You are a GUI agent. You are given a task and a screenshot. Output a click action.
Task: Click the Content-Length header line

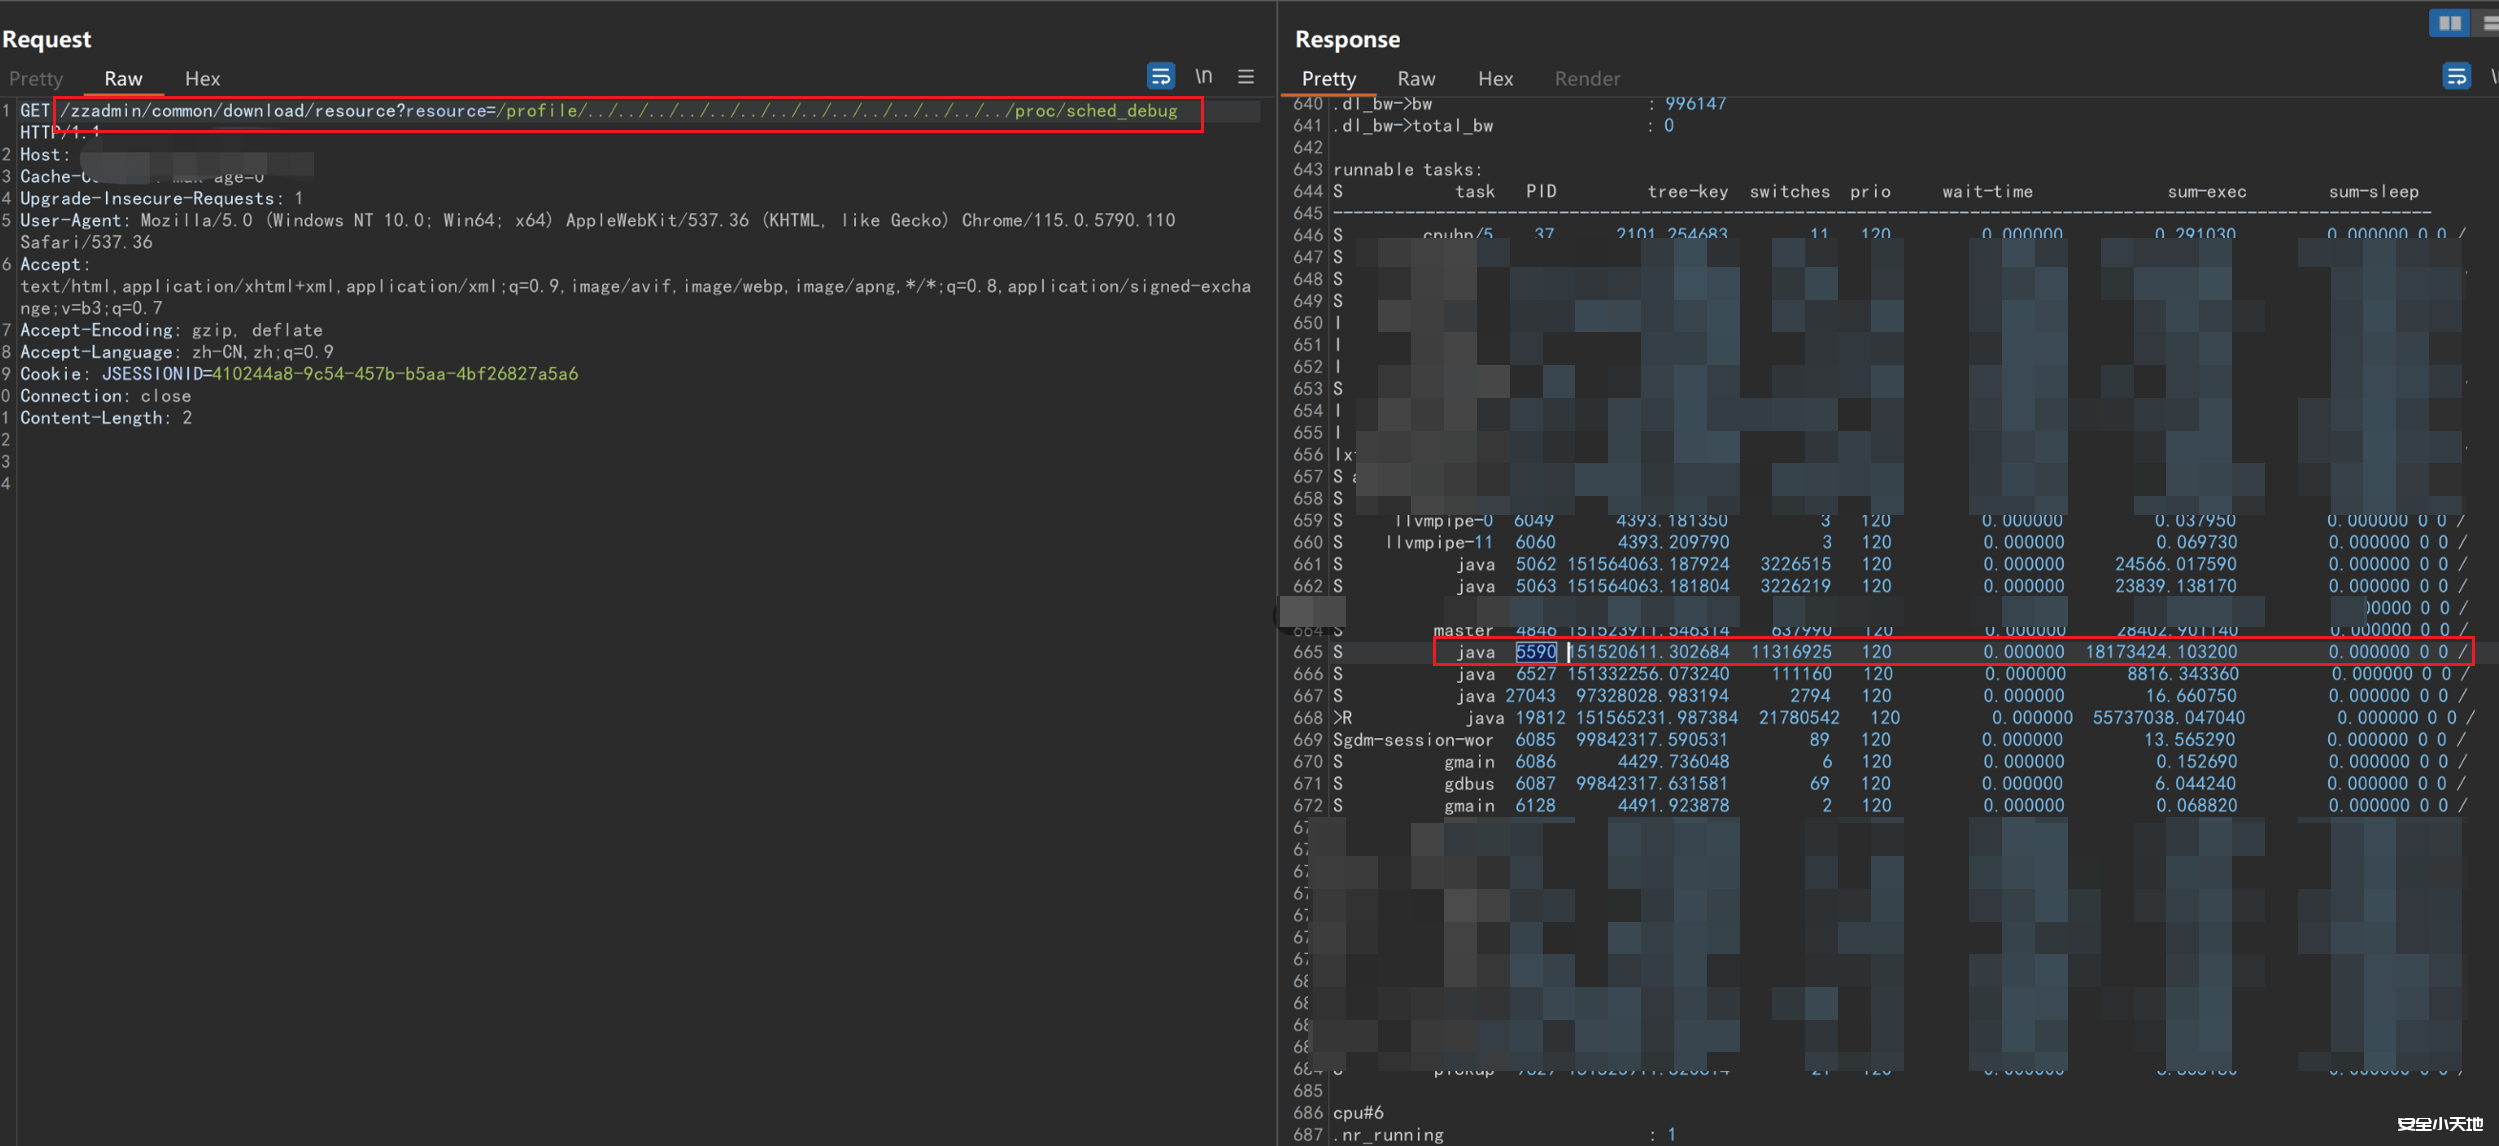105,418
